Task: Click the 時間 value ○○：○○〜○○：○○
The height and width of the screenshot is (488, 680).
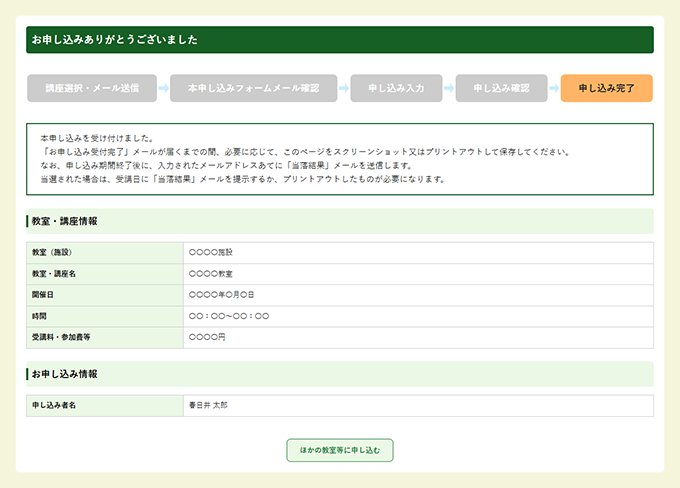Action: point(228,316)
